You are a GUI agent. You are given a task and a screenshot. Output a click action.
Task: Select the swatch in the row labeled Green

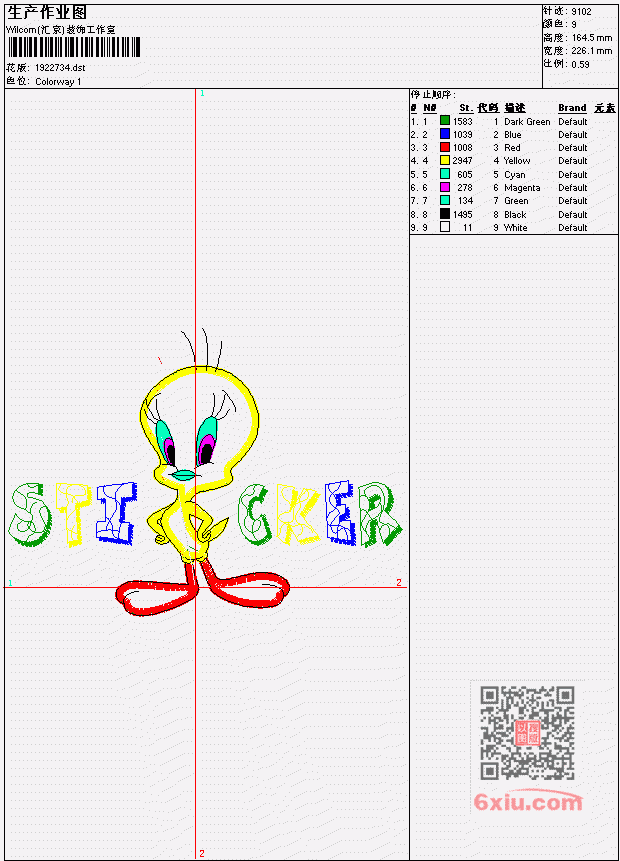click(x=445, y=200)
